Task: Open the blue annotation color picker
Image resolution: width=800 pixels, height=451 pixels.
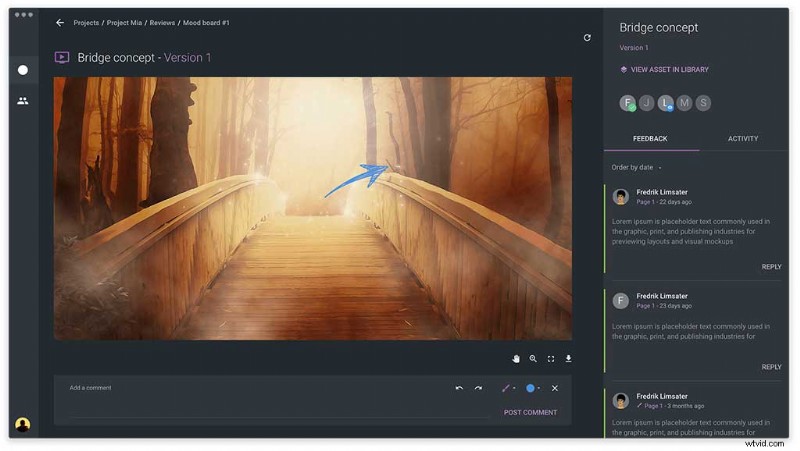Action: pyautogui.click(x=533, y=388)
